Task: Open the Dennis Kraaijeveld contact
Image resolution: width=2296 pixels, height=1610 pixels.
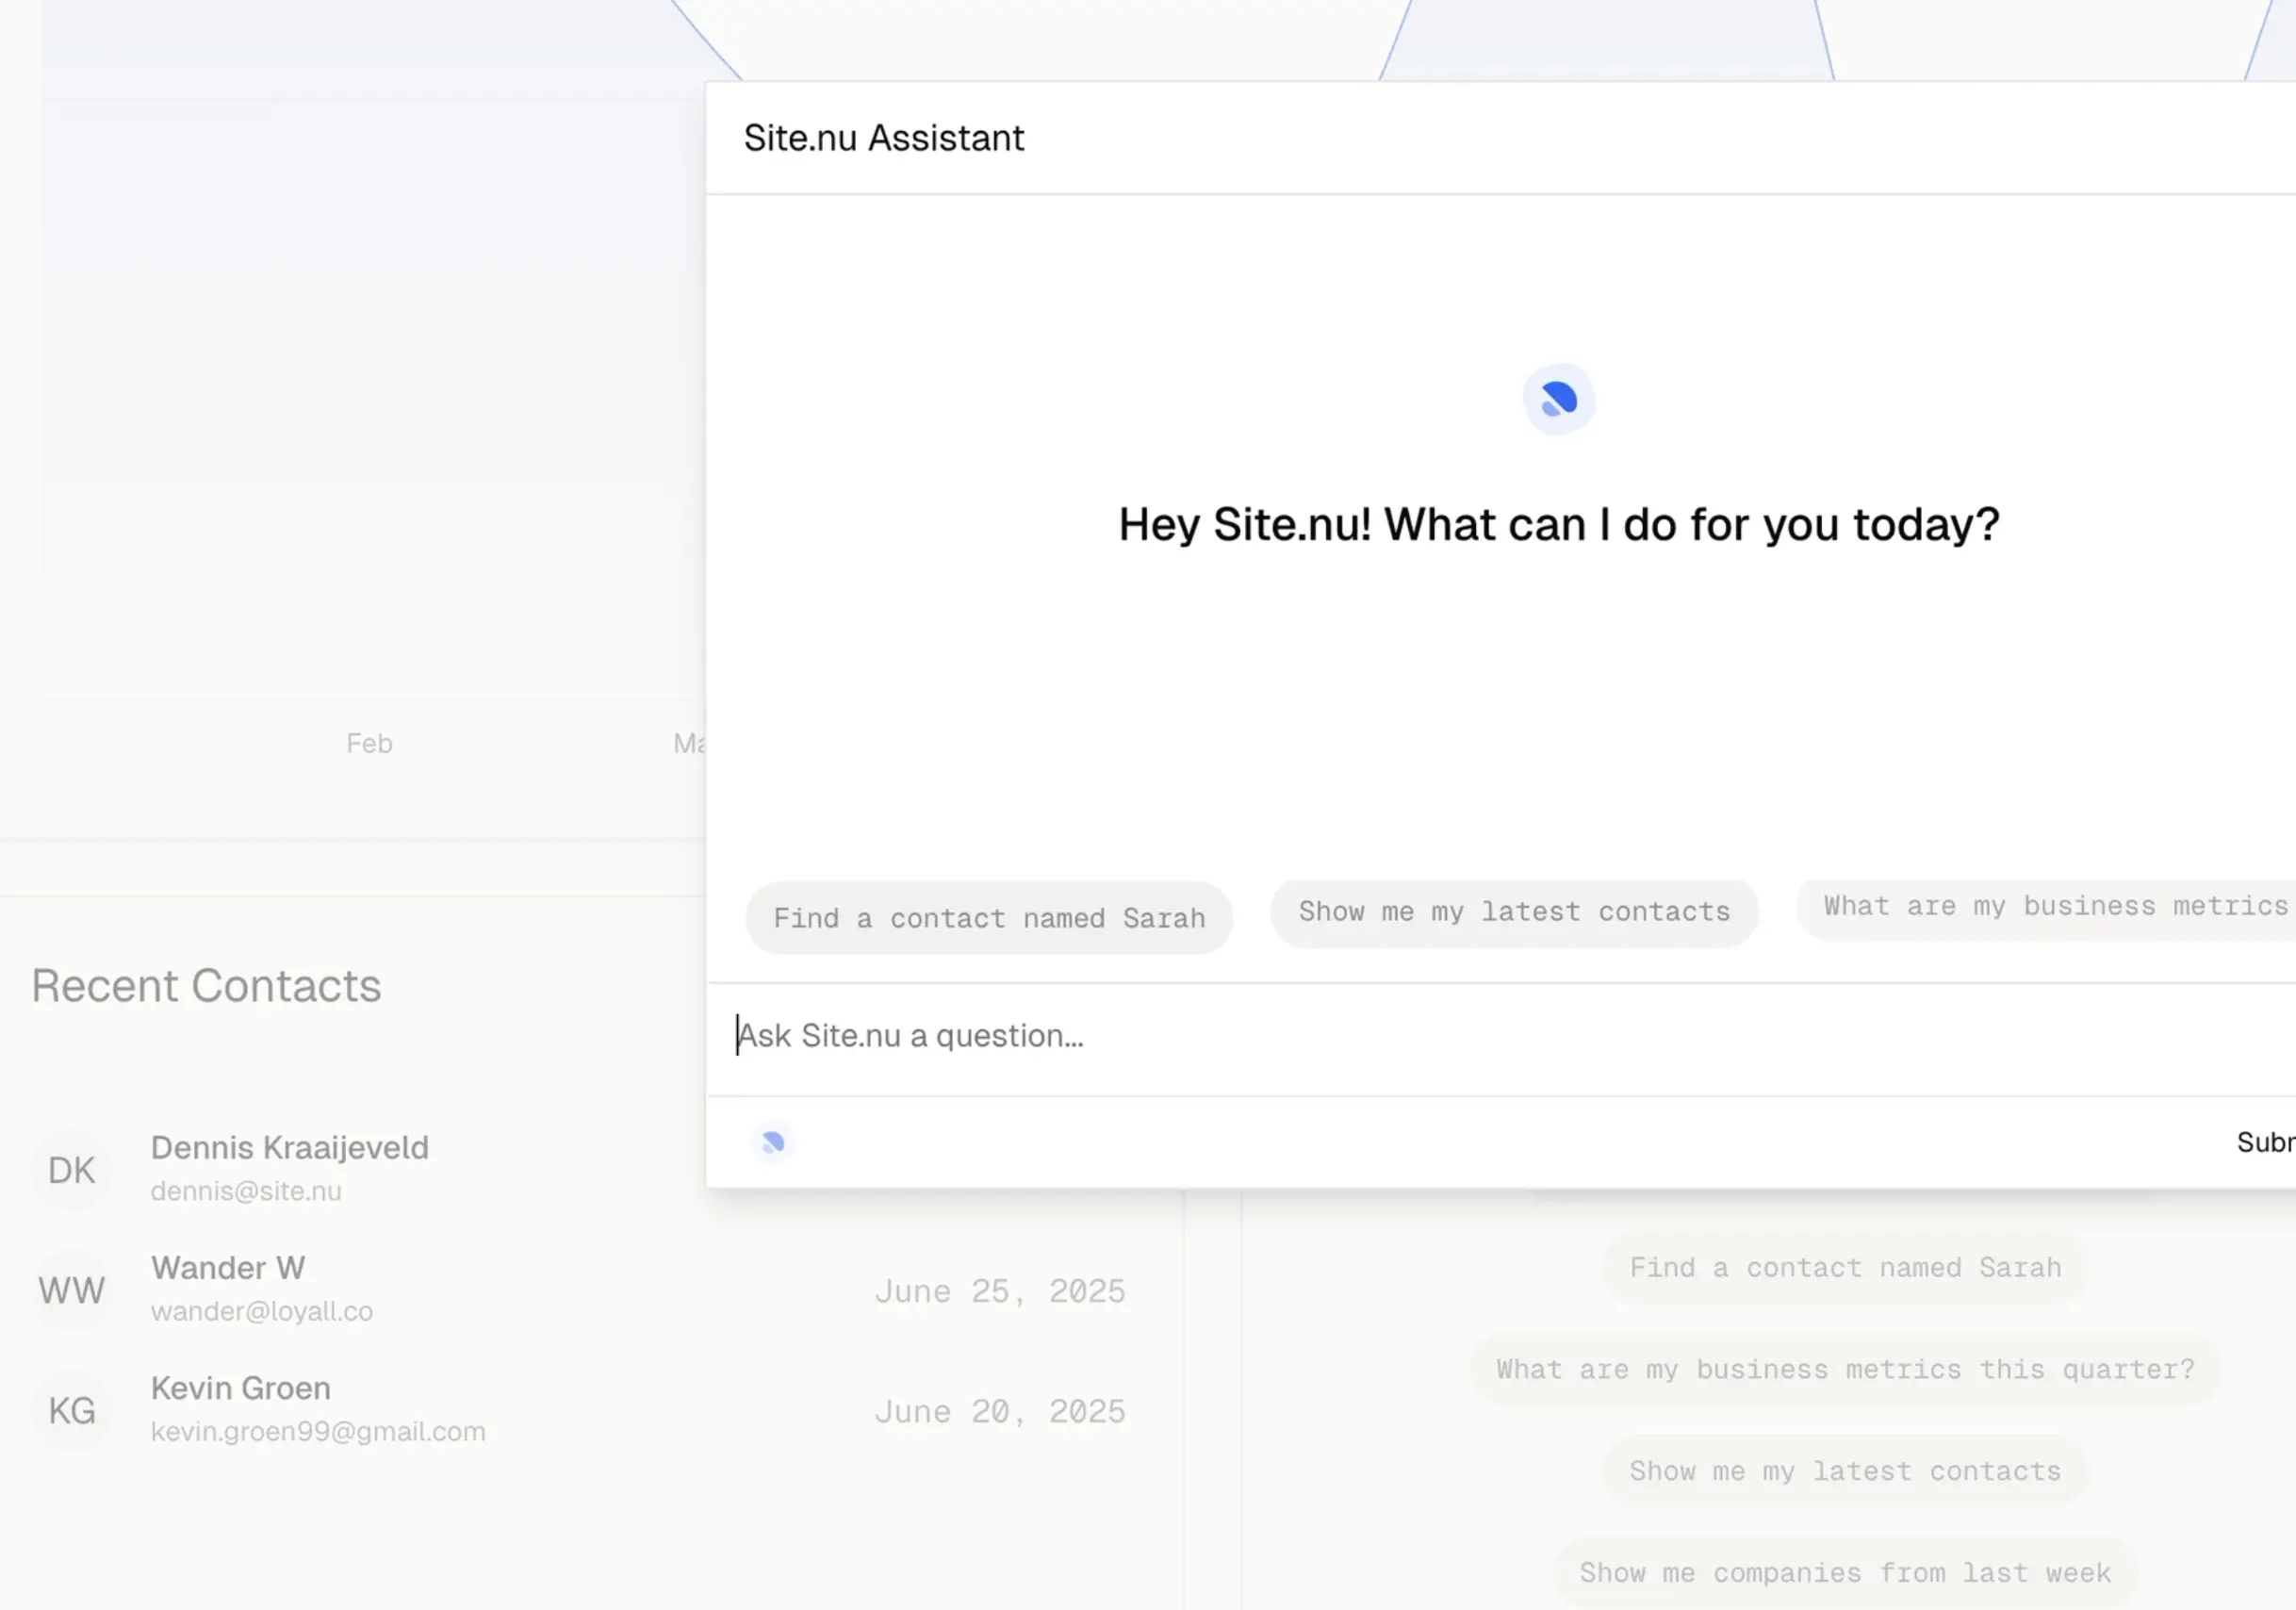Action: click(289, 1147)
